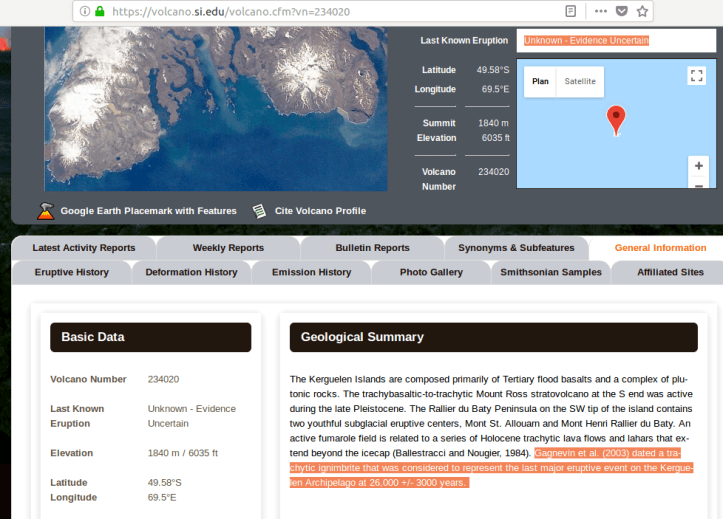723x519 pixels.
Task: Switch map to Satellite view
Action: 580,81
